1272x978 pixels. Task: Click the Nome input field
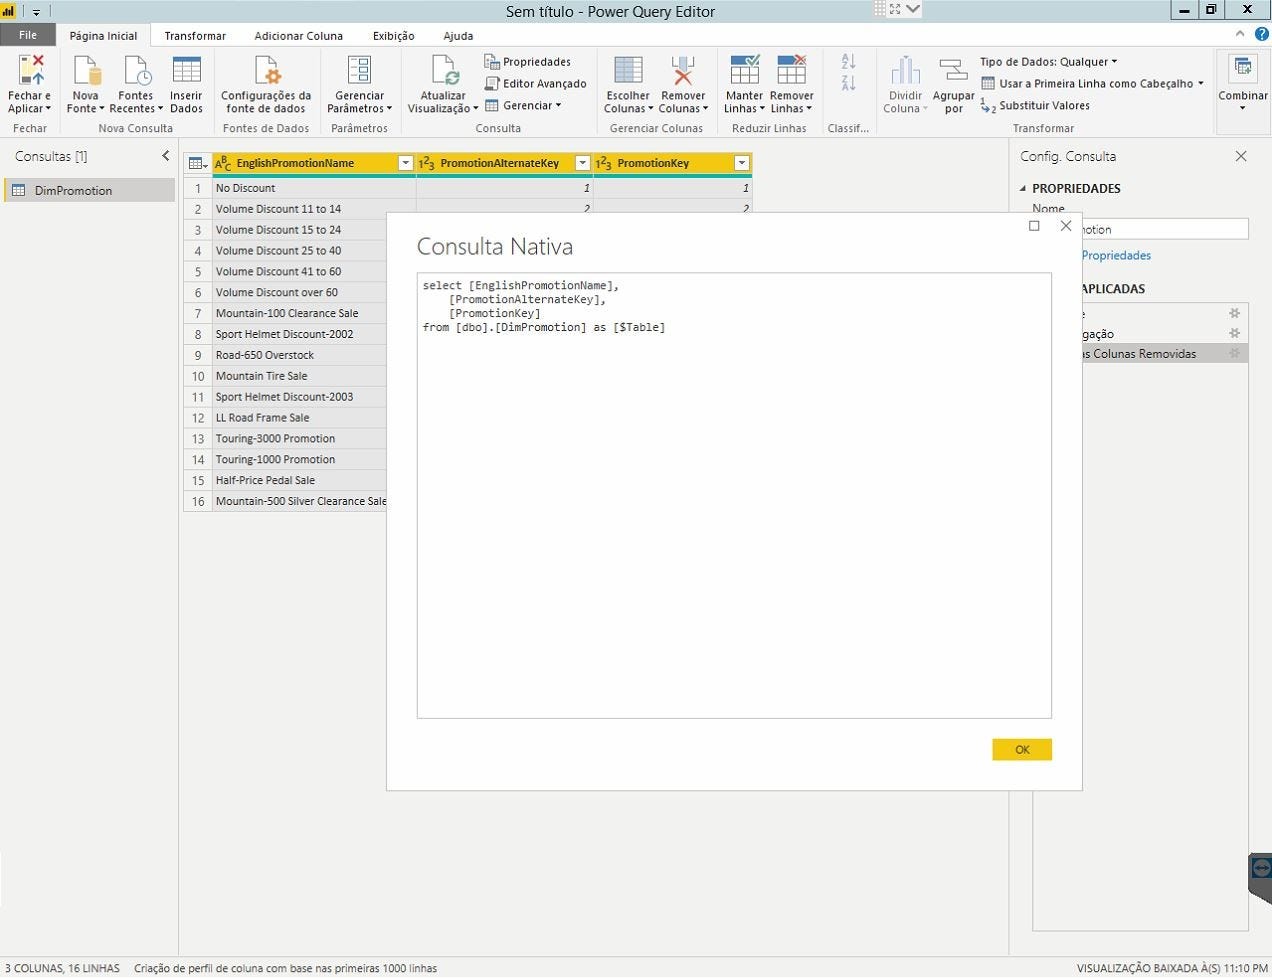click(1165, 229)
